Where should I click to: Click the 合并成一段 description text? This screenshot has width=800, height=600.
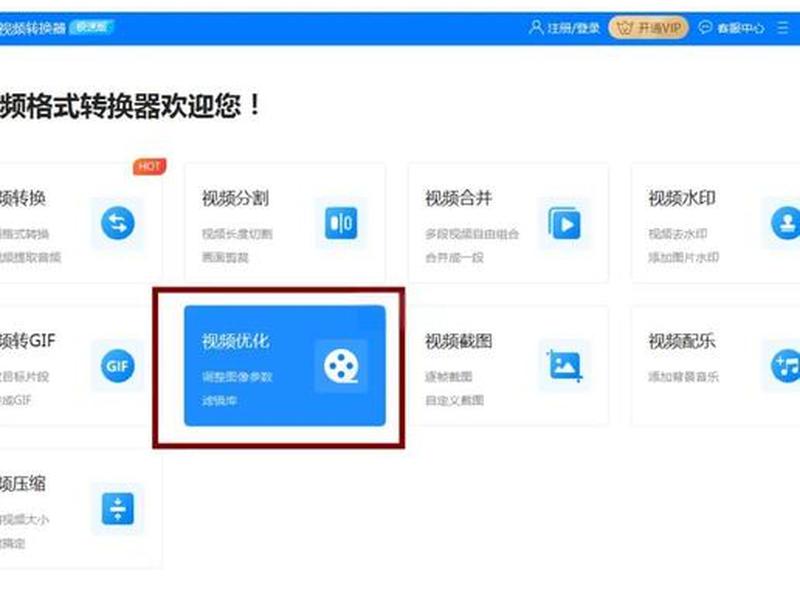tap(455, 258)
